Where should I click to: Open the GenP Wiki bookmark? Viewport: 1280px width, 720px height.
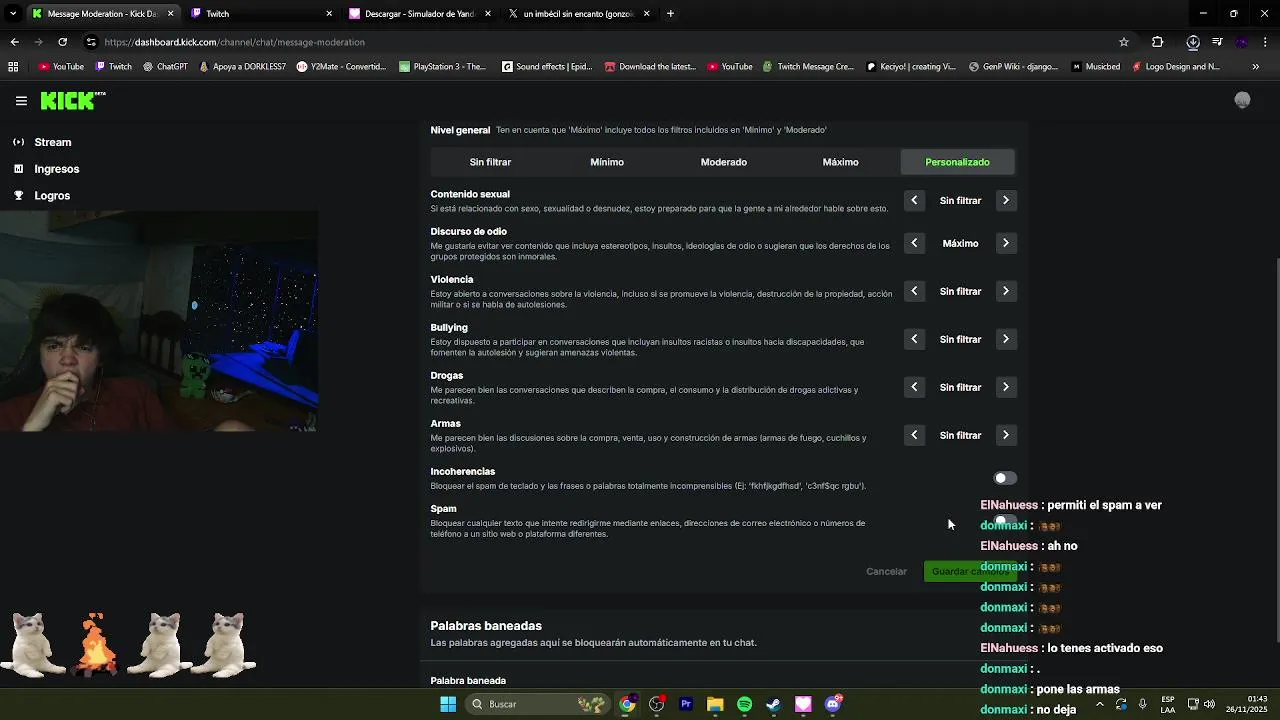click(1013, 67)
